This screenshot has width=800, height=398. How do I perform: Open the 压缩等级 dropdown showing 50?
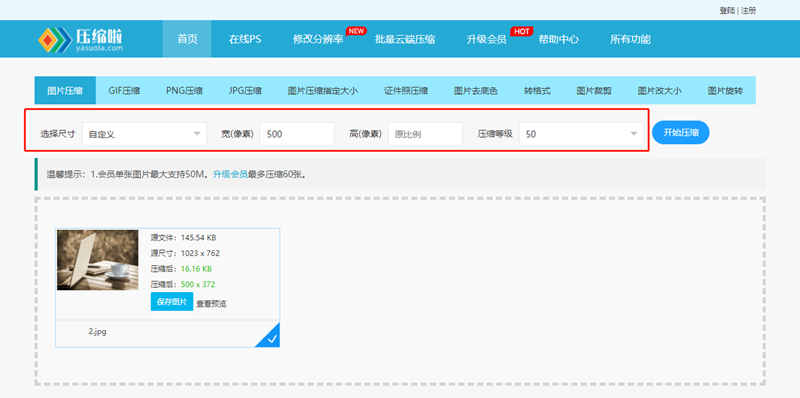coord(581,134)
